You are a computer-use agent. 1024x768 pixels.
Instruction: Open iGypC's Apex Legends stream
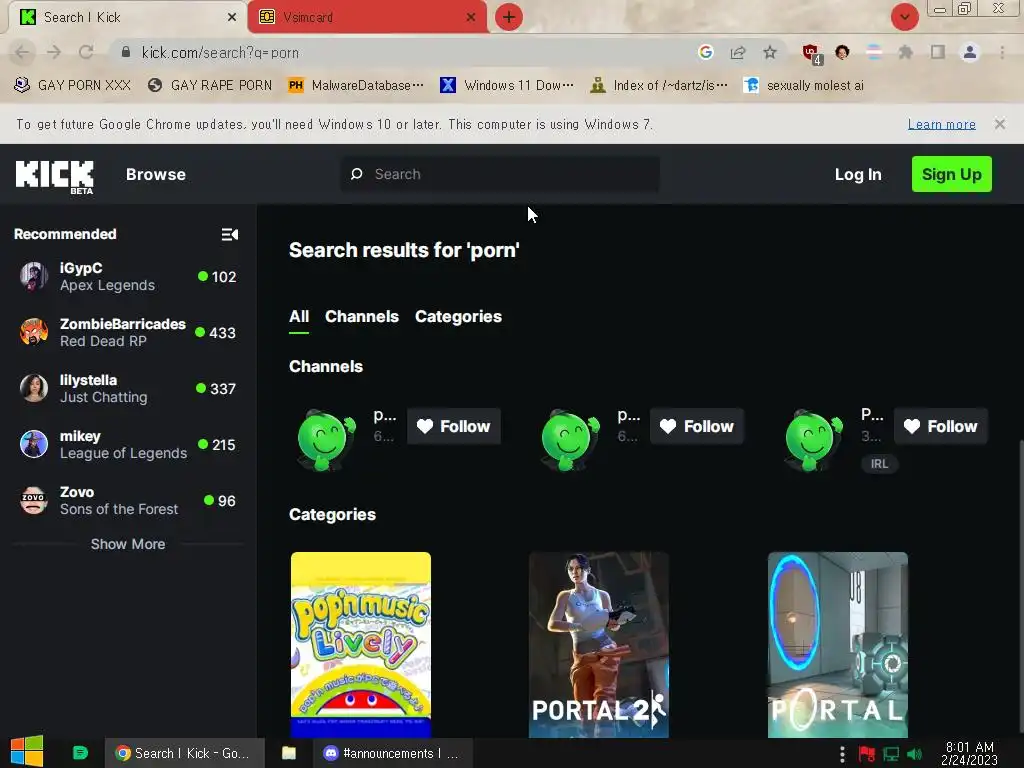128,277
